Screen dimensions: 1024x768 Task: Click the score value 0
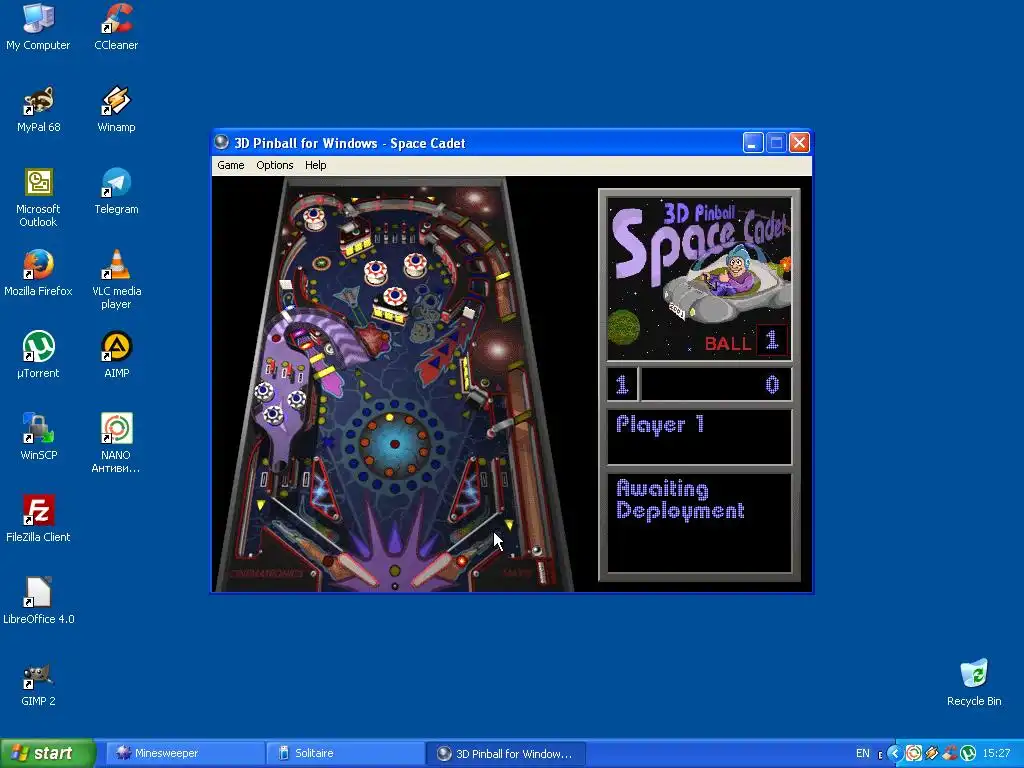click(x=772, y=384)
